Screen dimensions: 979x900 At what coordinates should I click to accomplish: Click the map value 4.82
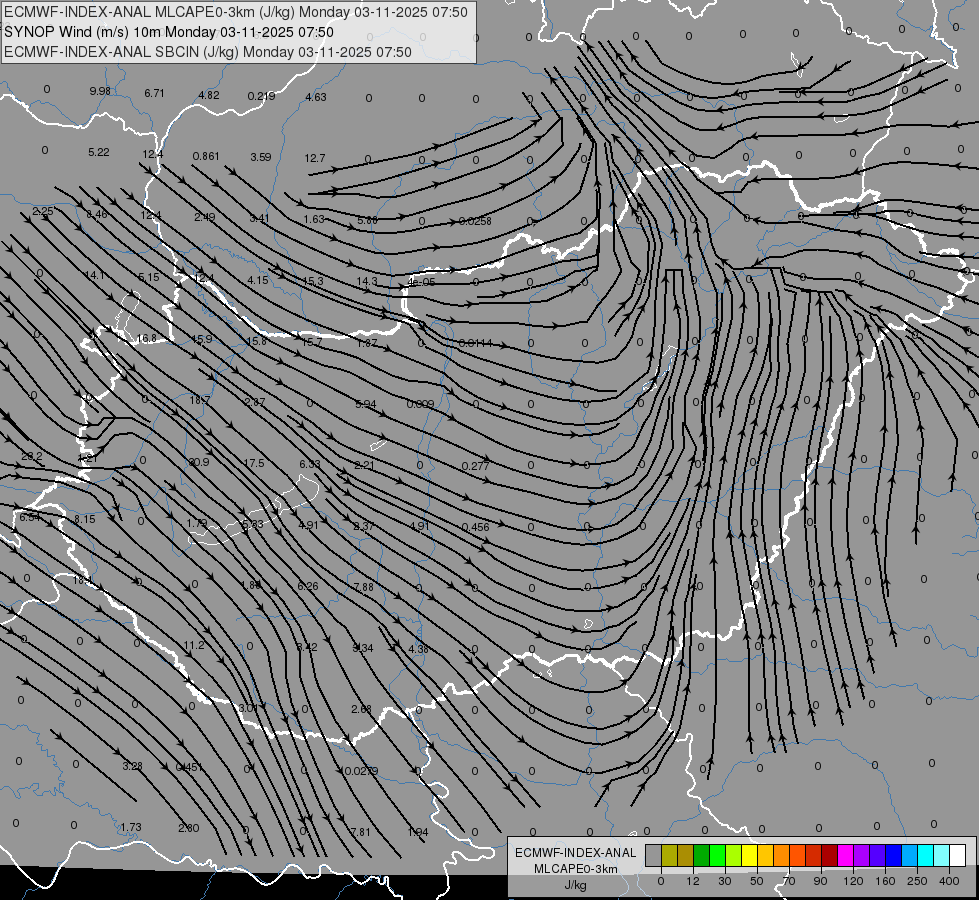(x=209, y=95)
